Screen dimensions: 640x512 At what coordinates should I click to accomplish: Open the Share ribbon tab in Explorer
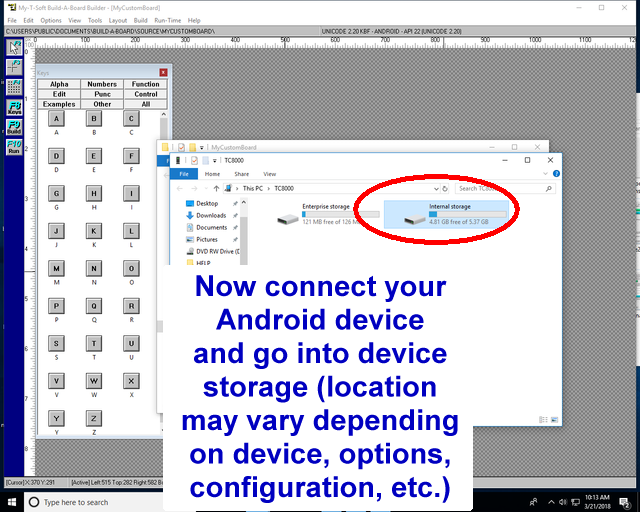tap(240, 174)
